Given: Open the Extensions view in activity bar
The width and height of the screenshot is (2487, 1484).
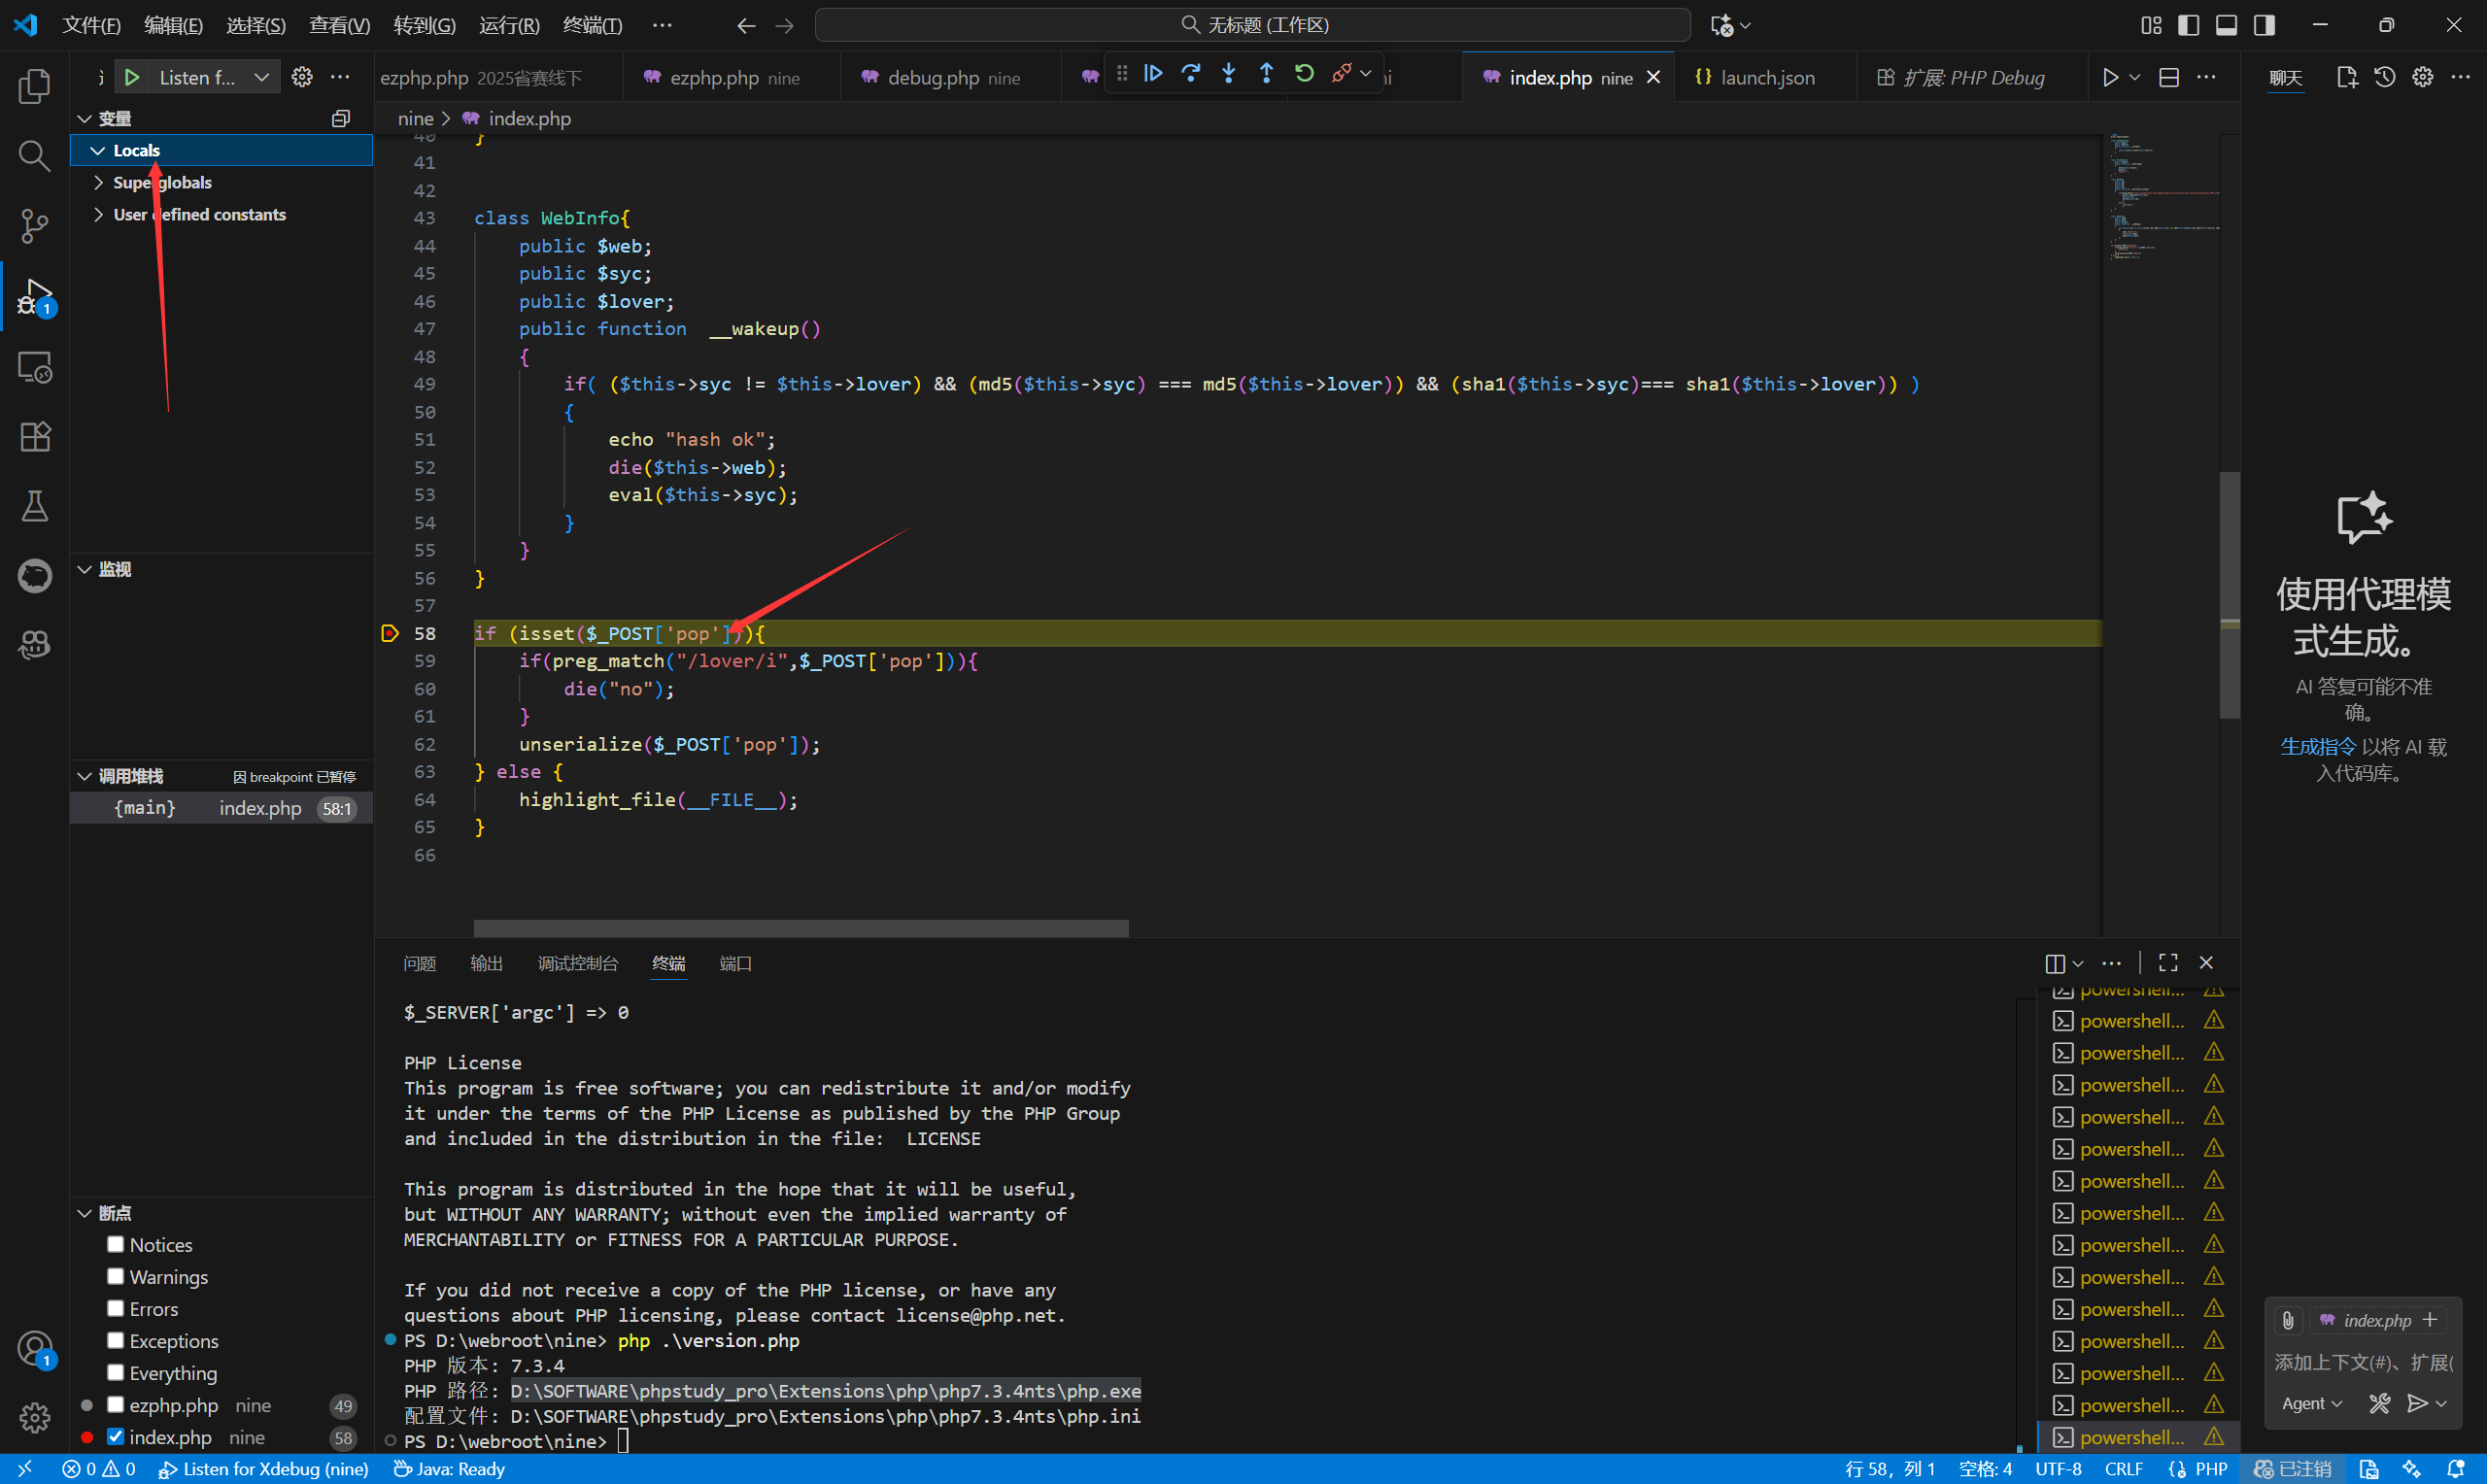Looking at the screenshot, I should pos(34,436).
